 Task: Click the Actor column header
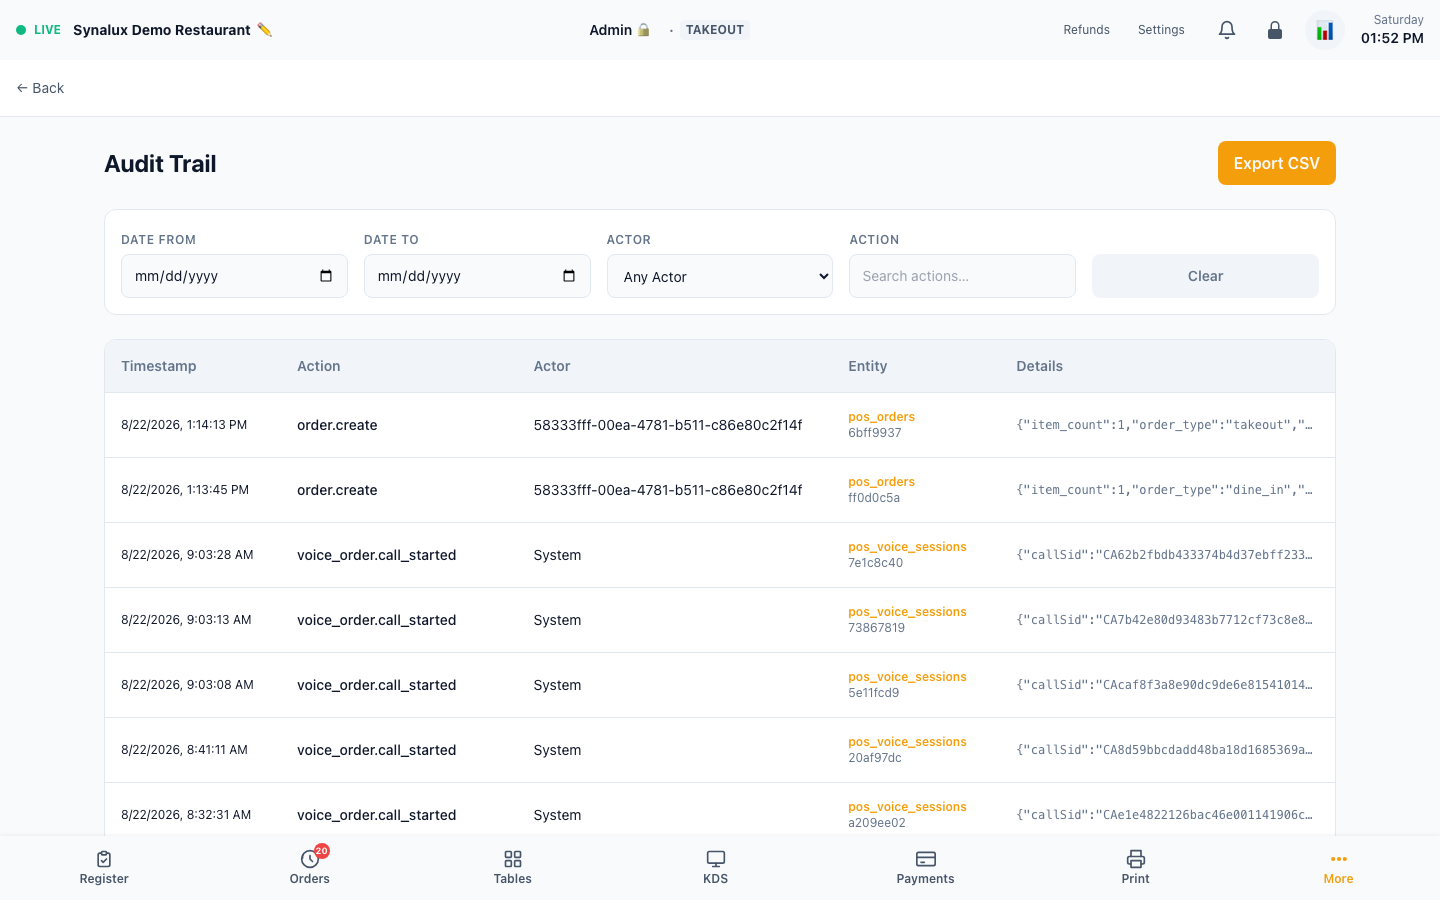tap(552, 366)
